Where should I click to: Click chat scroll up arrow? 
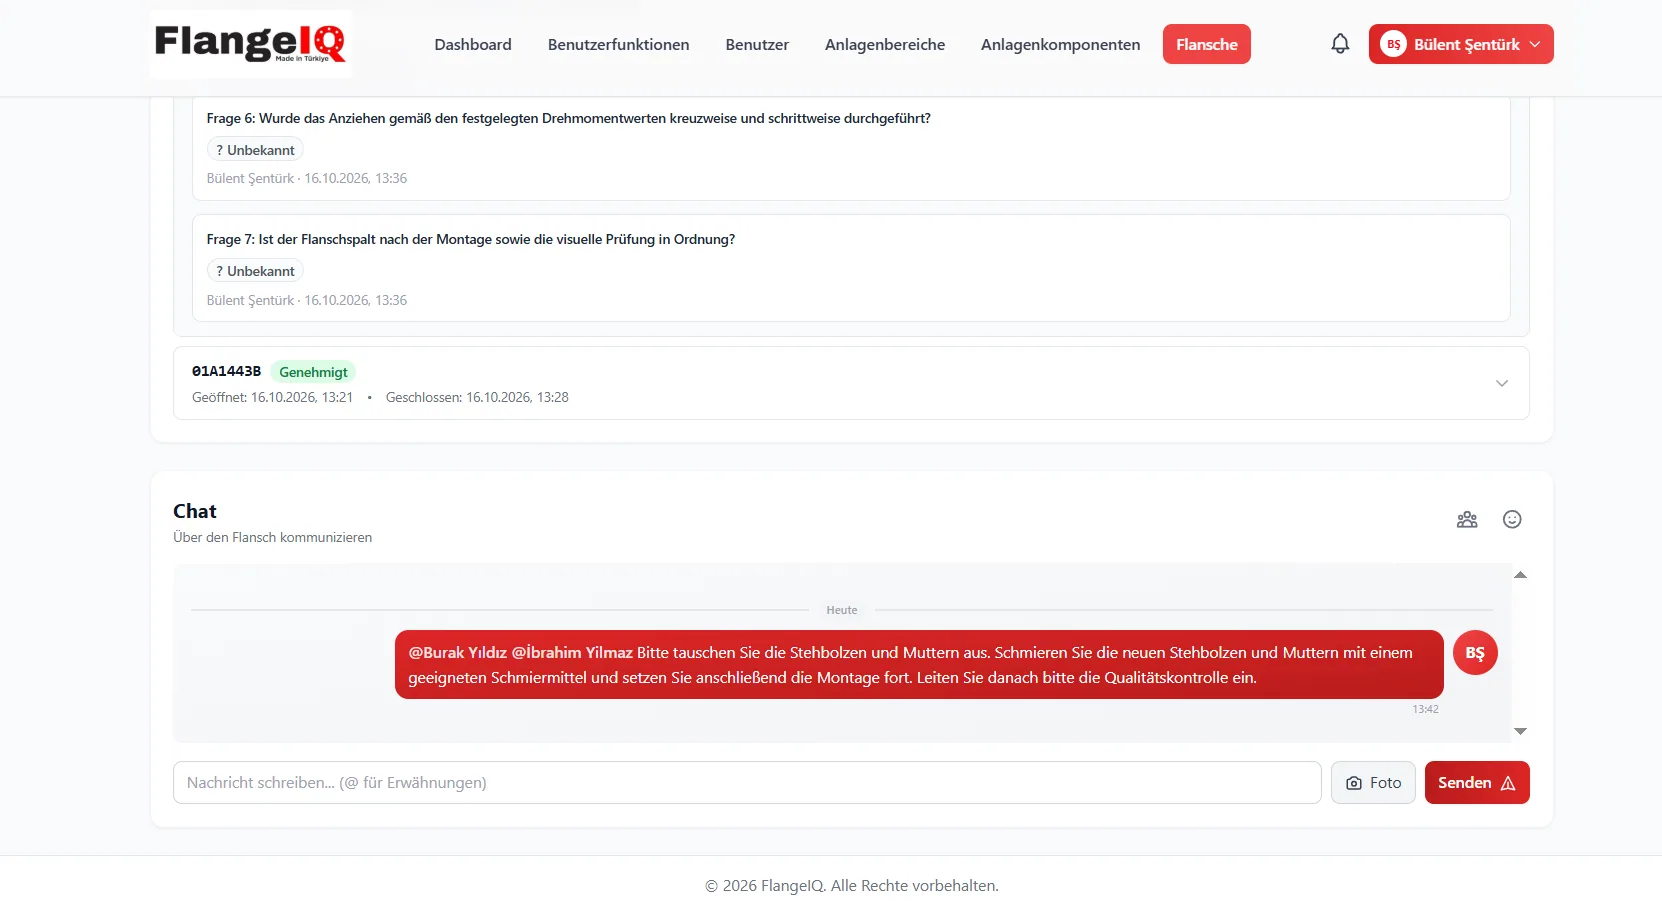(1520, 575)
